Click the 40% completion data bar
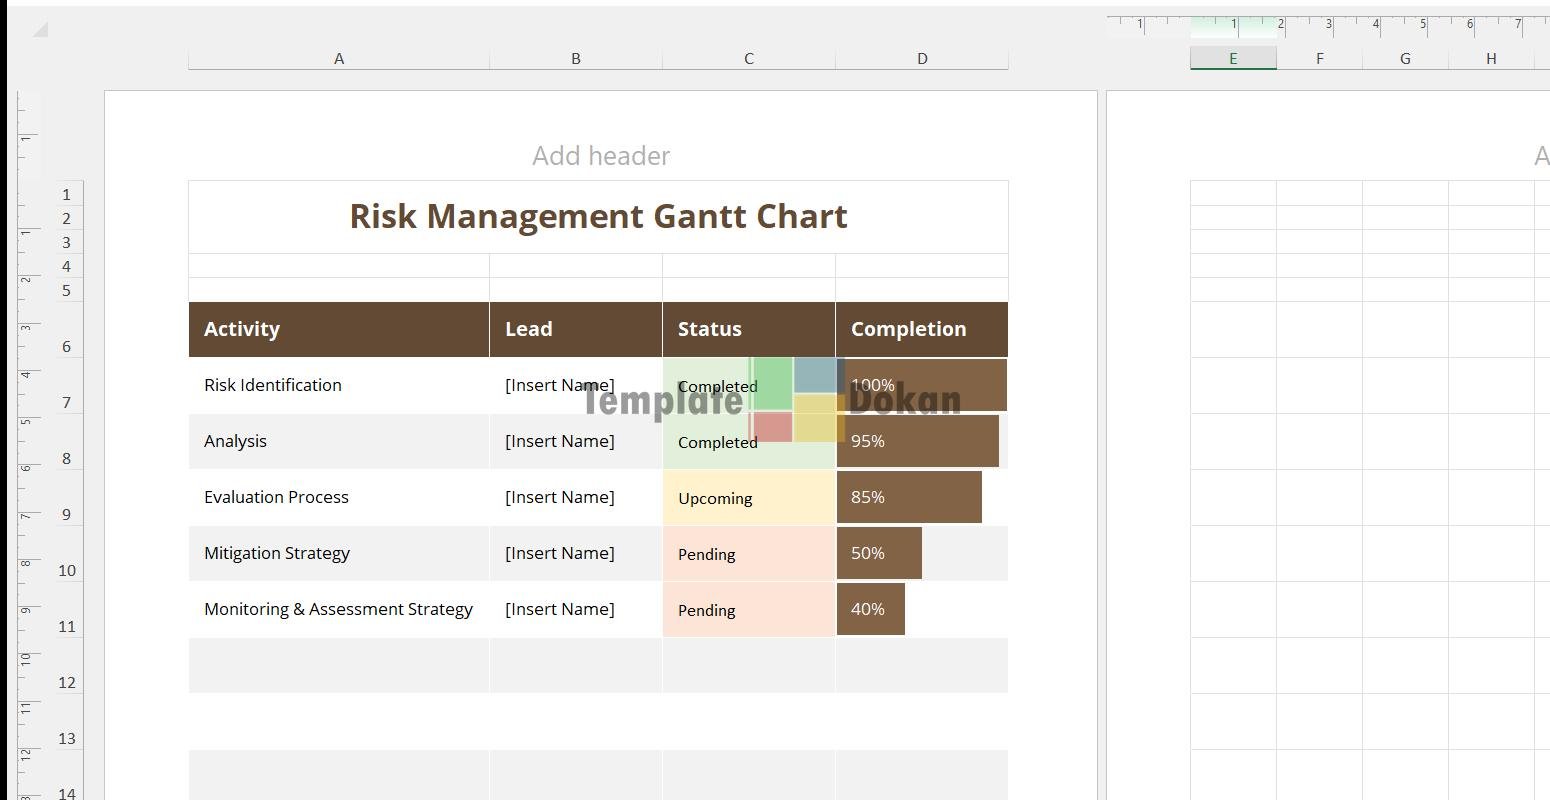This screenshot has width=1550, height=800. click(870, 609)
